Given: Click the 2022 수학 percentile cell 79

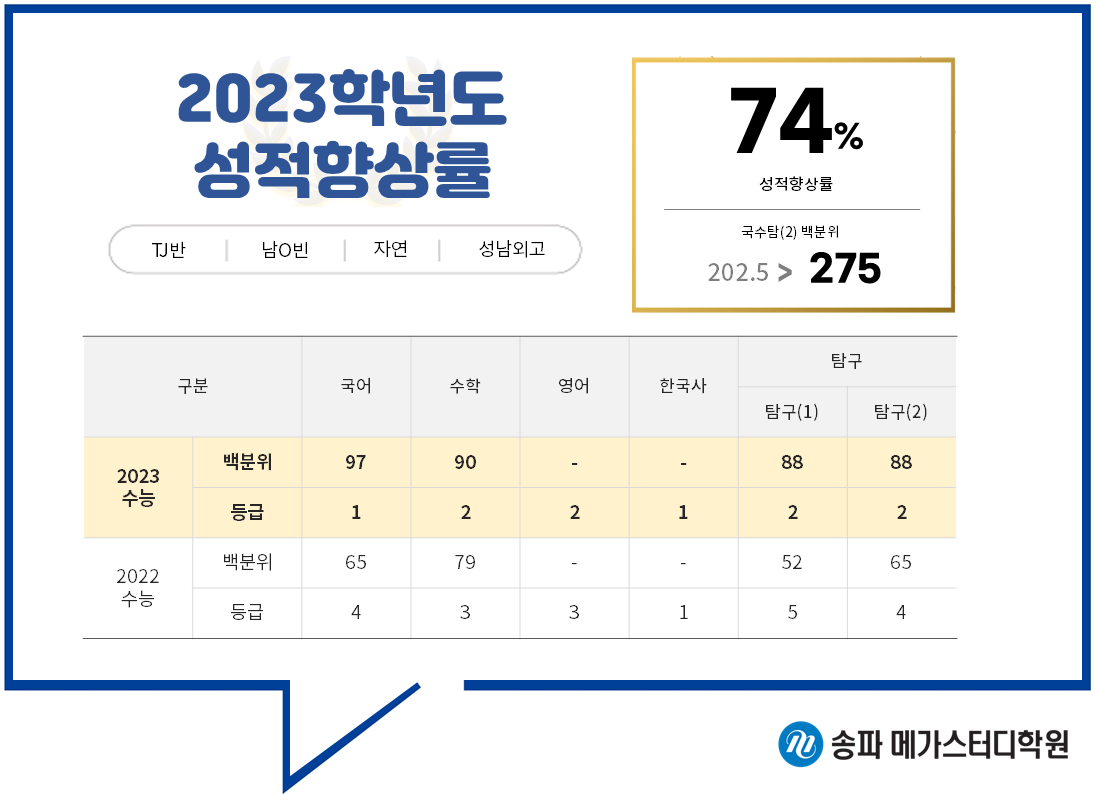Looking at the screenshot, I should click(465, 562).
